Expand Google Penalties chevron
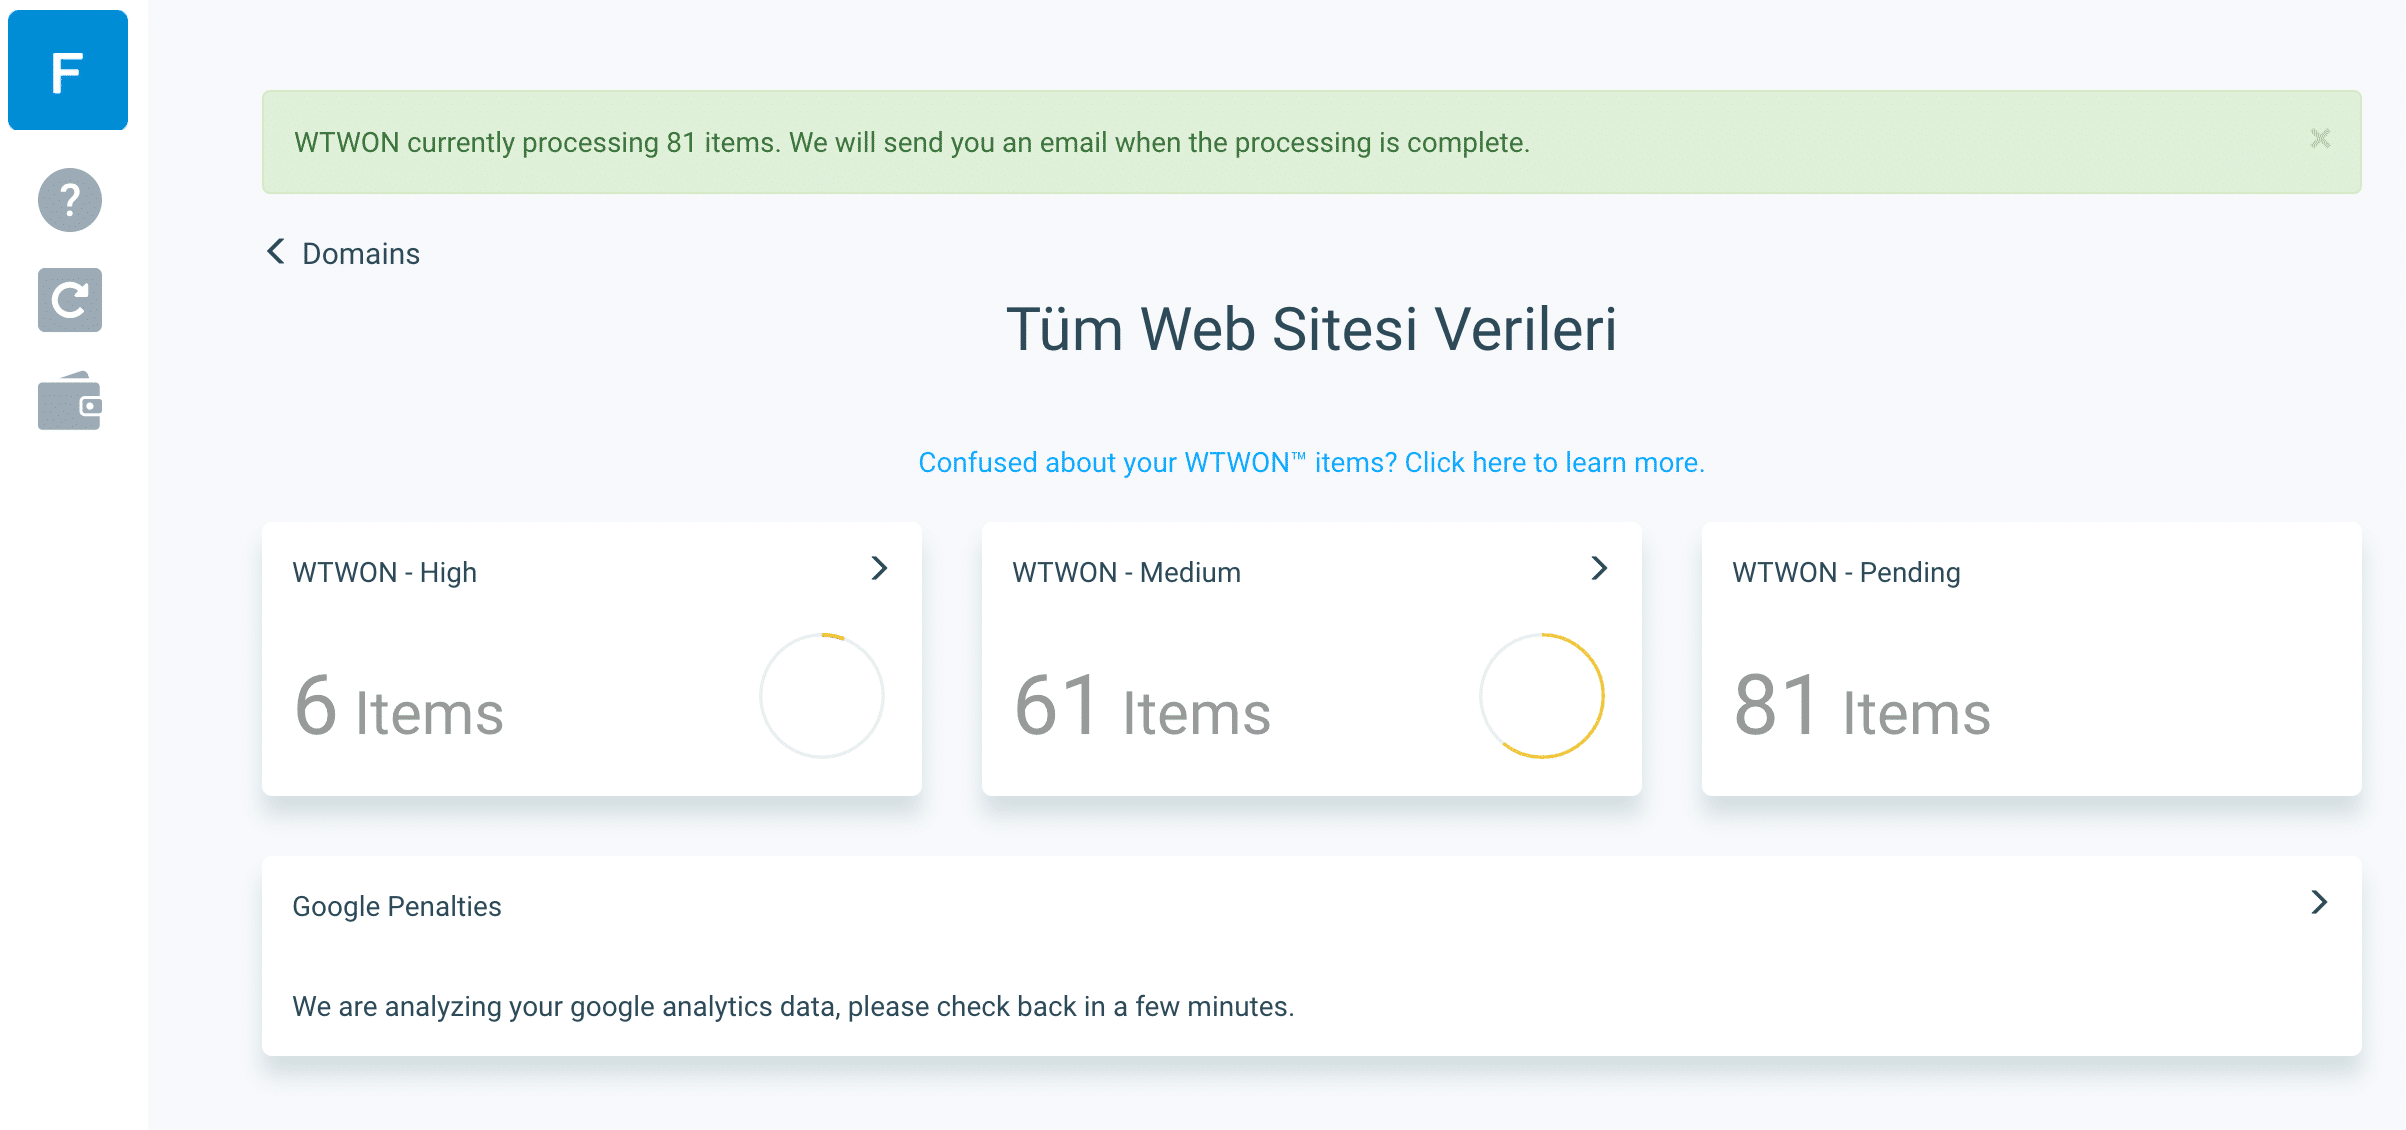Screen dimensions: 2406x1130 point(2319,903)
